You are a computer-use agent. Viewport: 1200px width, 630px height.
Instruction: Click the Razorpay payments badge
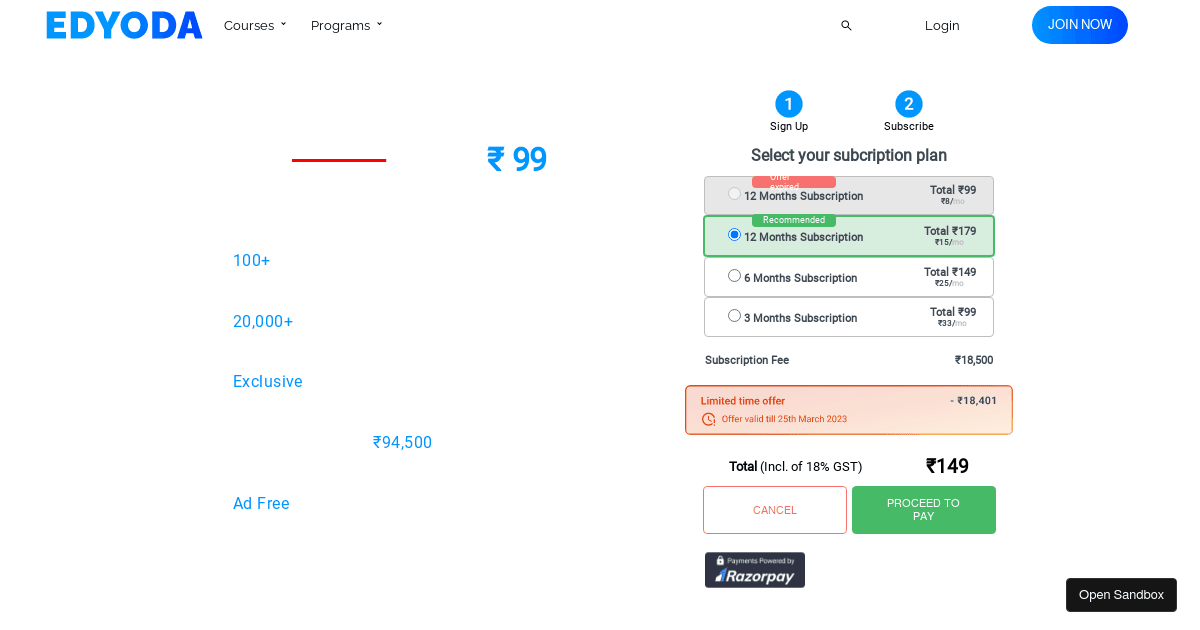754,570
